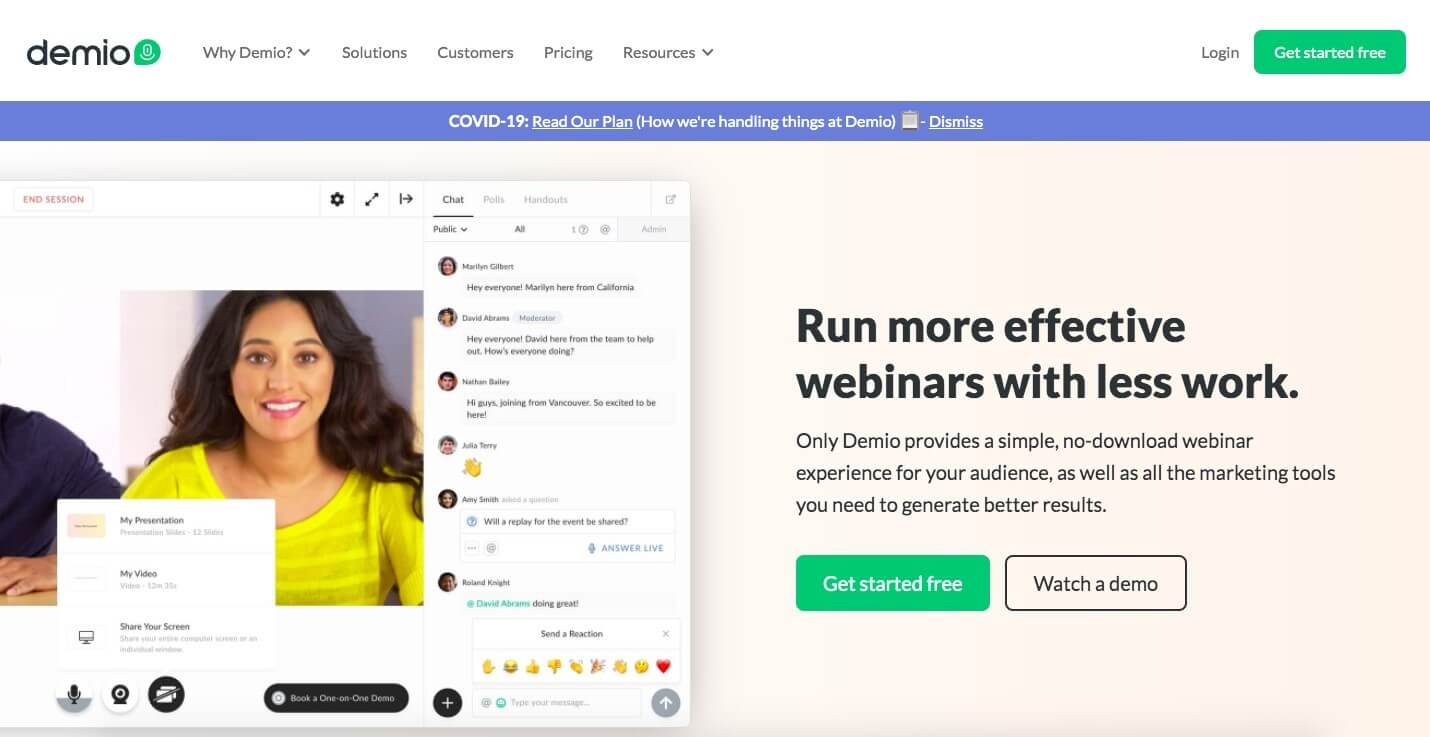Send the party popper reaction
Image resolution: width=1430 pixels, height=737 pixels.
click(x=598, y=666)
